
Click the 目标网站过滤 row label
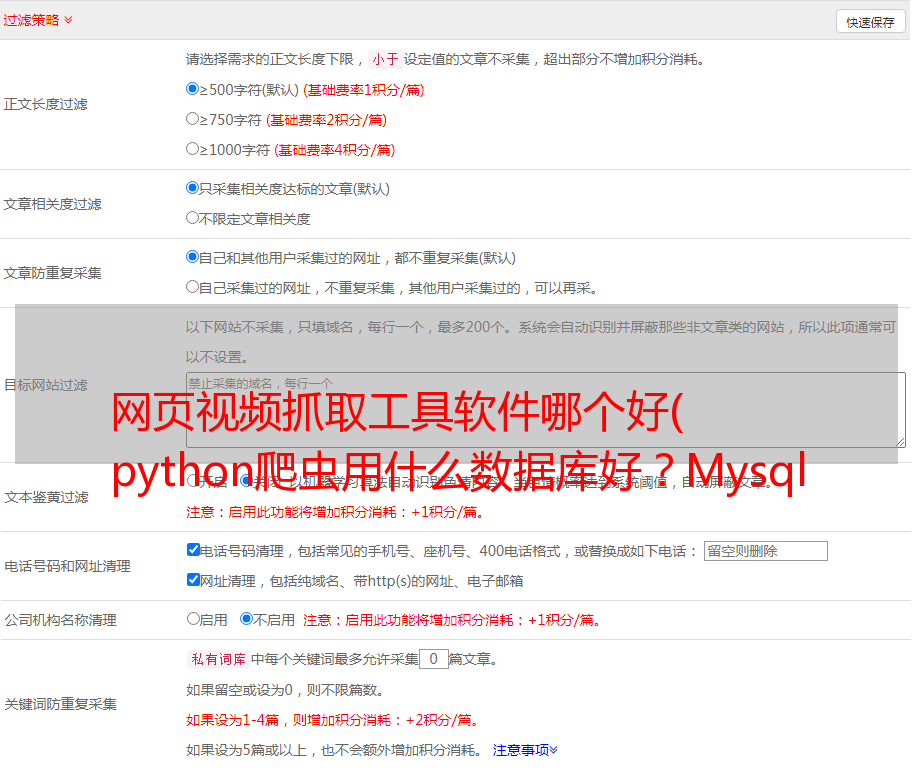point(45,385)
